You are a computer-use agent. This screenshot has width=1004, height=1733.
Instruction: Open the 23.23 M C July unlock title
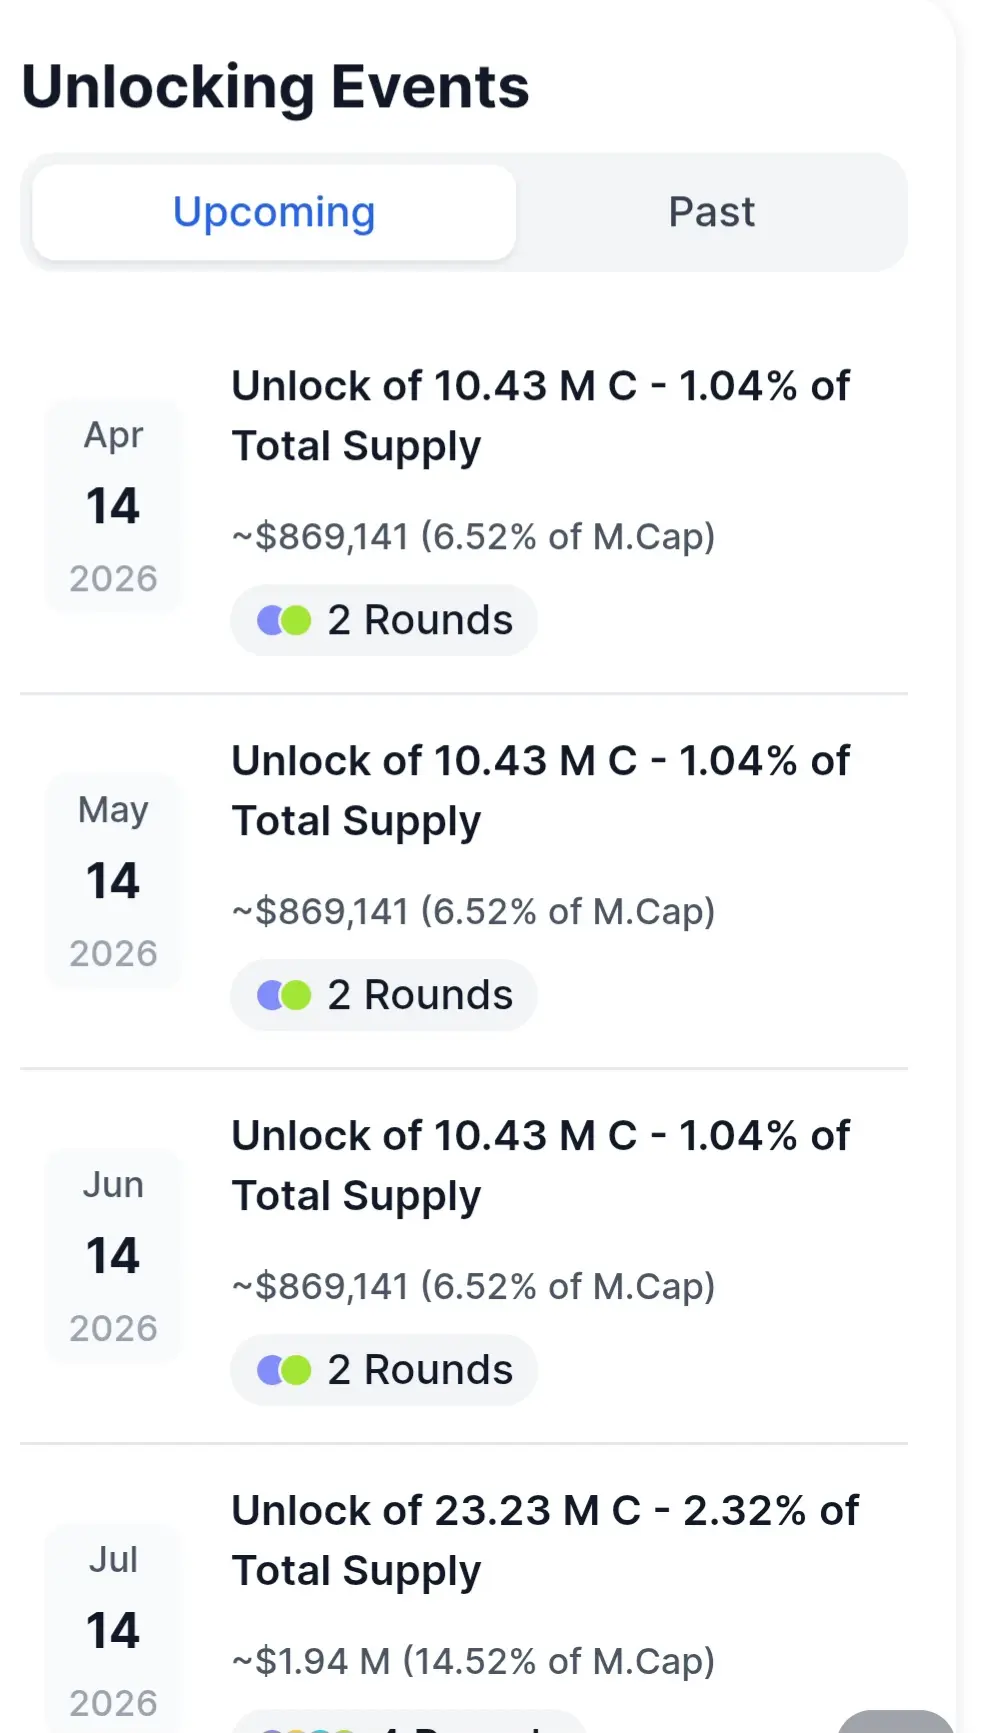[544, 1540]
